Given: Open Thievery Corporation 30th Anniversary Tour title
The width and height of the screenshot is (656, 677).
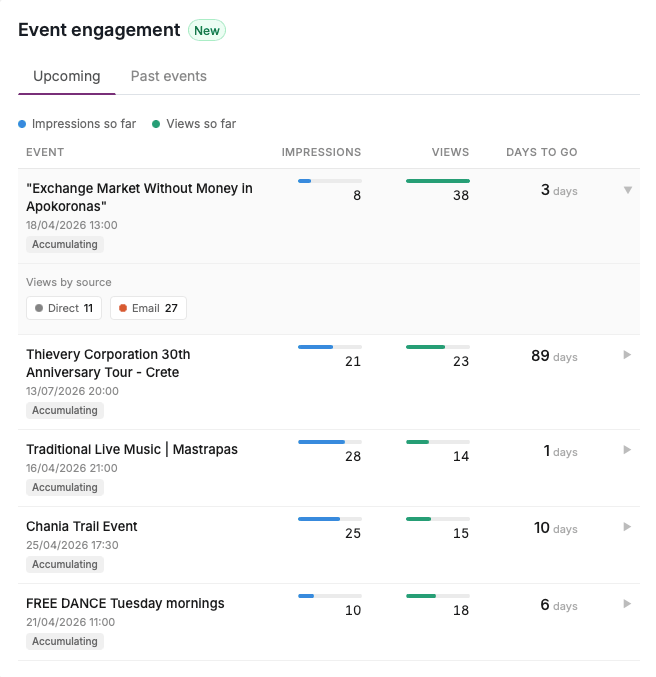Looking at the screenshot, I should [x=108, y=363].
